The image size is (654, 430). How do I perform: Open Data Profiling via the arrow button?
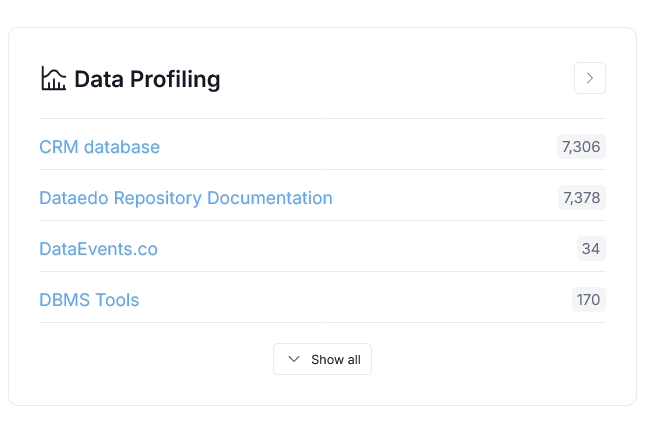tap(589, 78)
